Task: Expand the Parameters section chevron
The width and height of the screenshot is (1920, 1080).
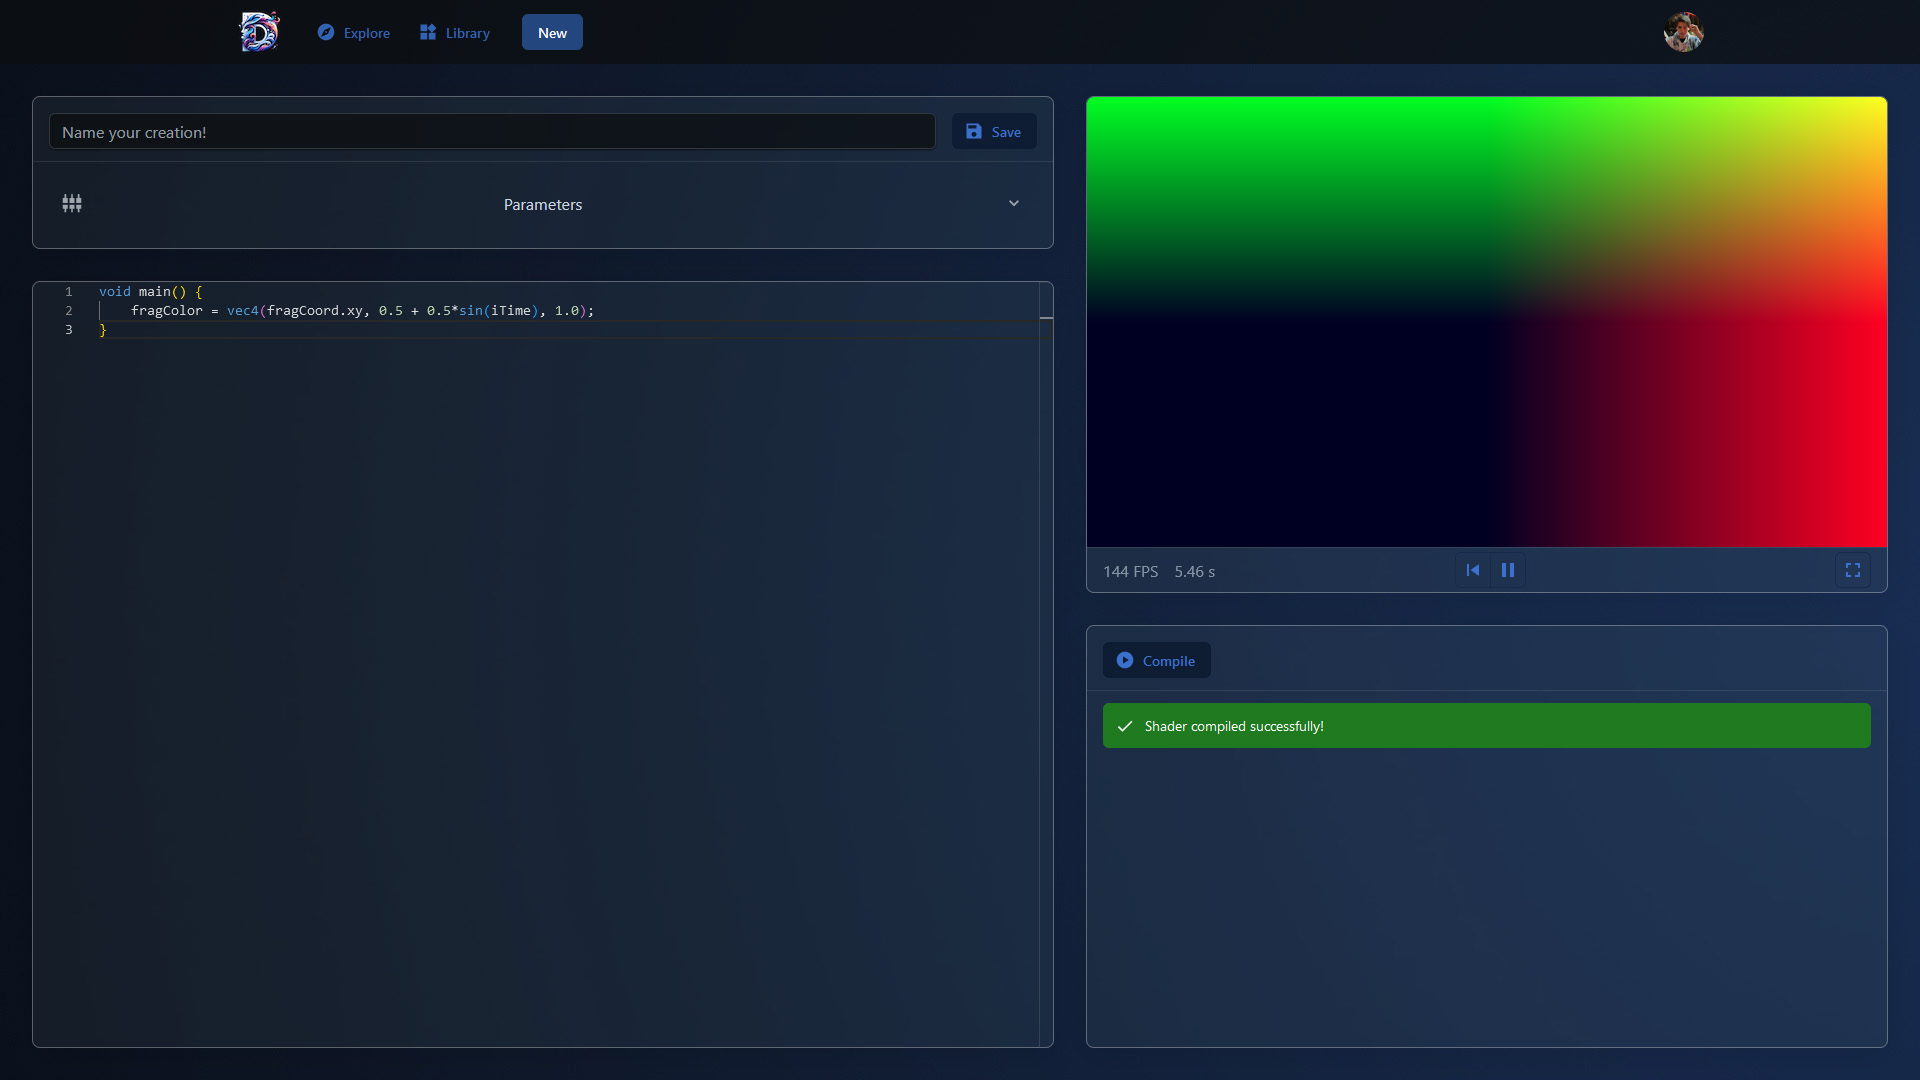Action: 1013,203
